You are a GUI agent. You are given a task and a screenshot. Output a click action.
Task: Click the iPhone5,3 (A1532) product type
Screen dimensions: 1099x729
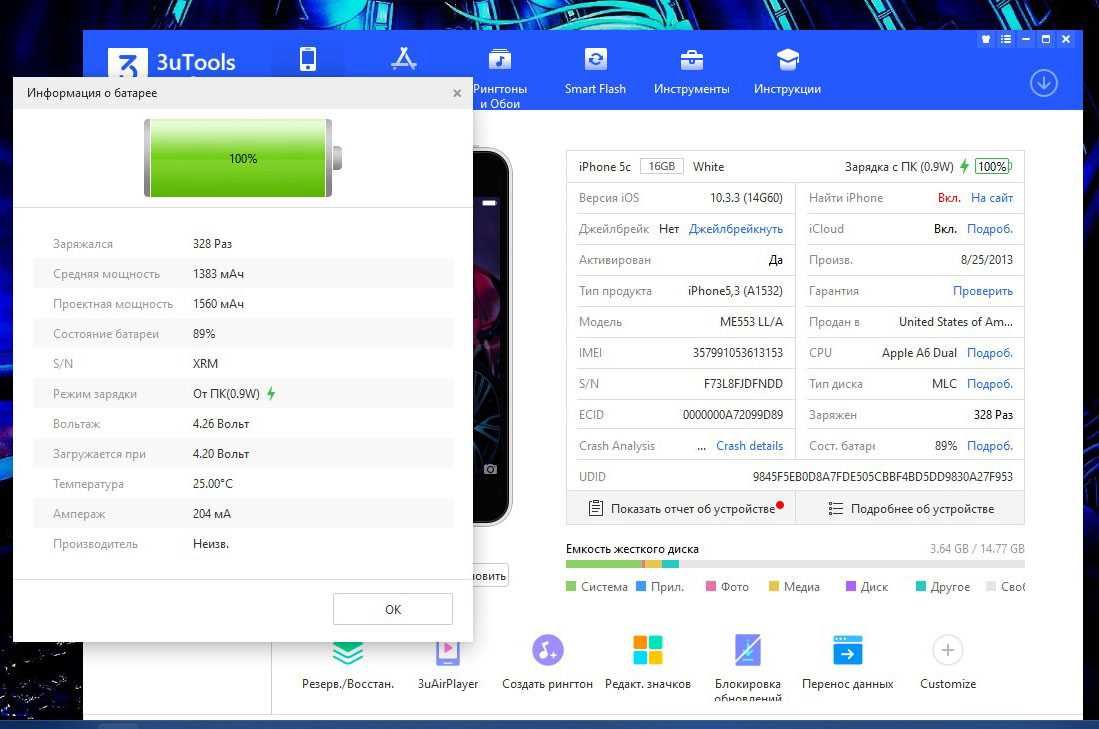click(735, 291)
